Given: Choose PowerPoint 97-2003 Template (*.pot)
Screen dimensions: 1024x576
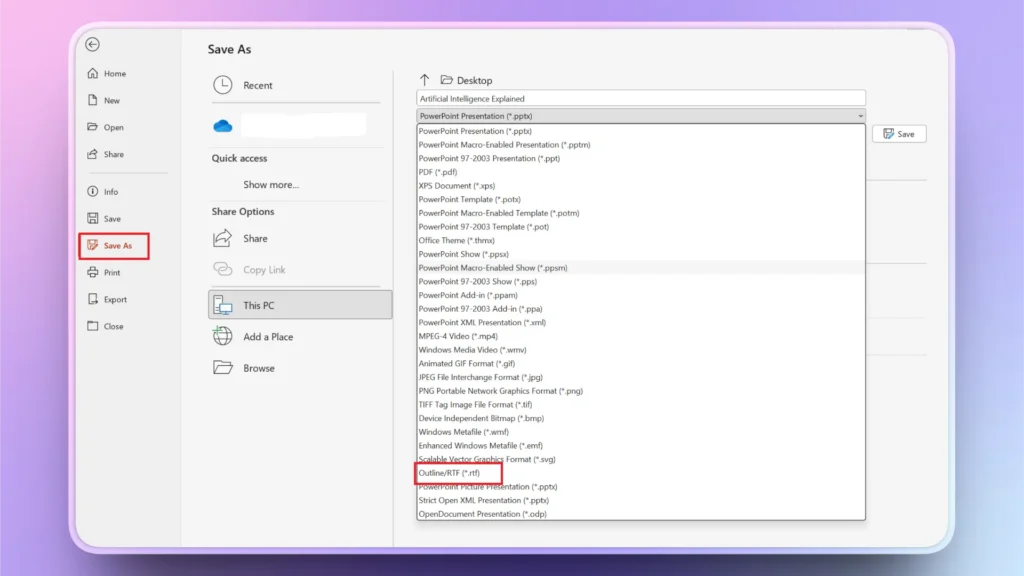Looking at the screenshot, I should coord(641,227).
